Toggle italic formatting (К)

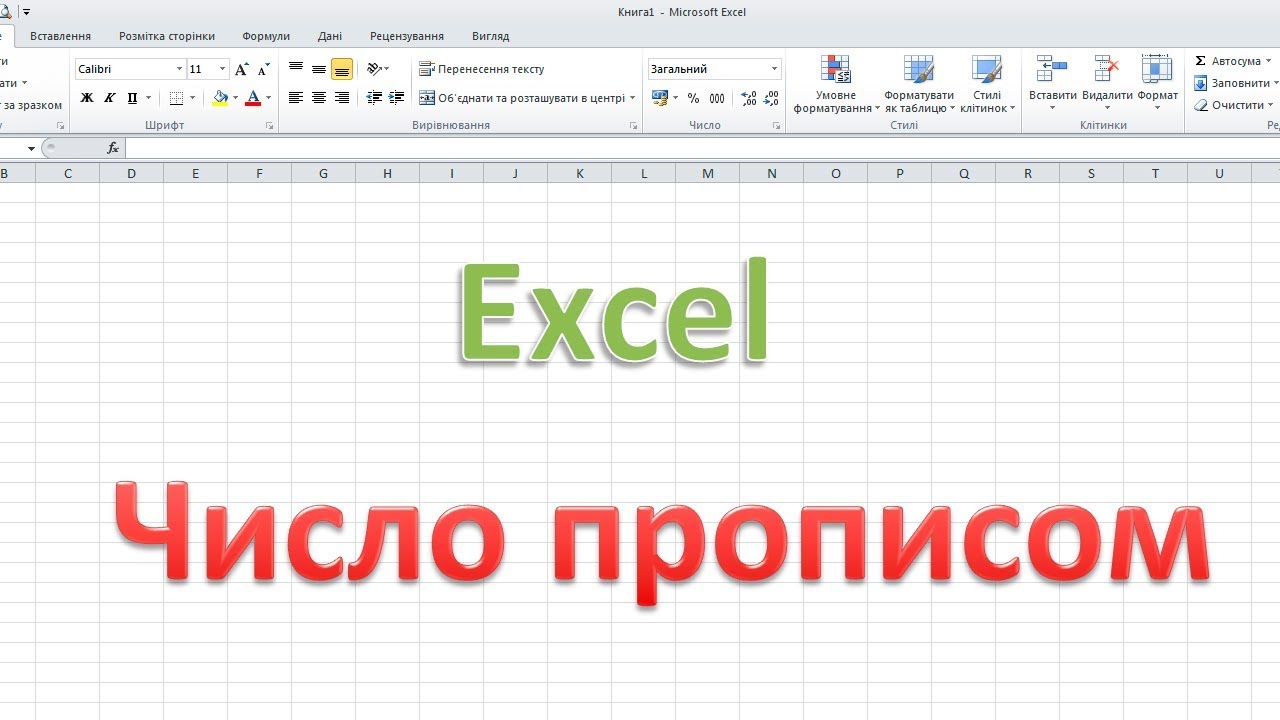tap(109, 98)
